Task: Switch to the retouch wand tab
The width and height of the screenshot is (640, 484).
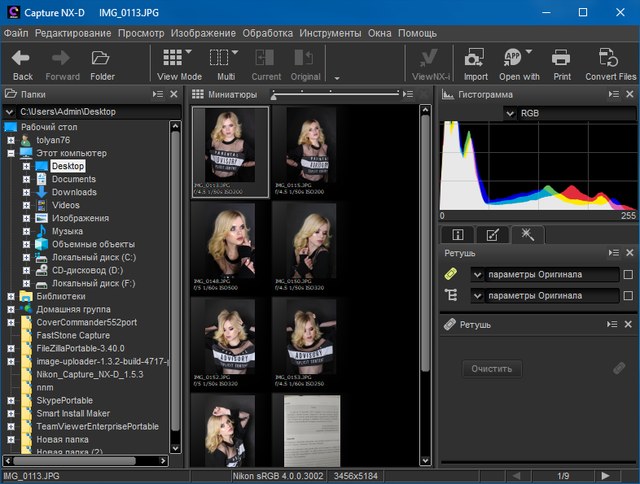Action: pyautogui.click(x=526, y=235)
